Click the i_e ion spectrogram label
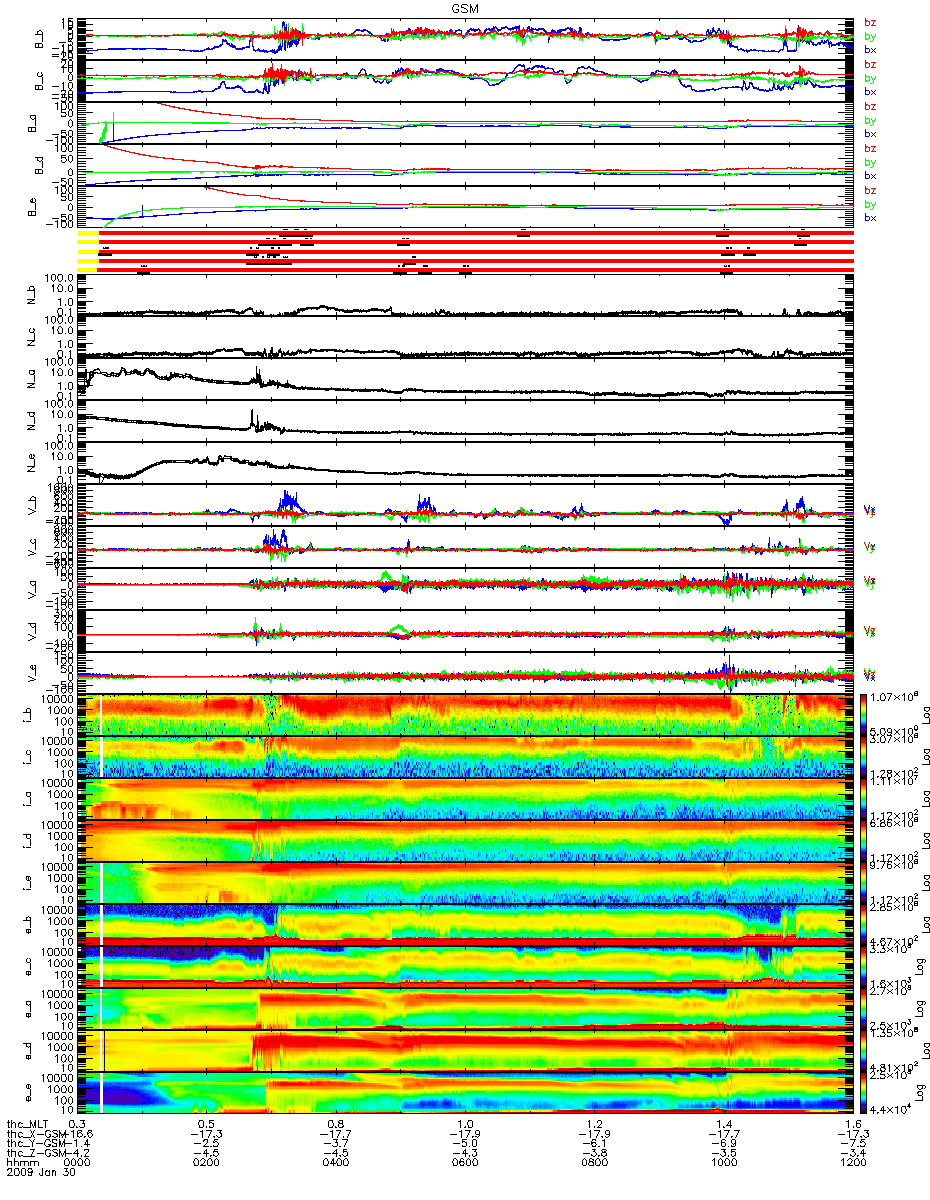The height and width of the screenshot is (1200, 930). 26,884
